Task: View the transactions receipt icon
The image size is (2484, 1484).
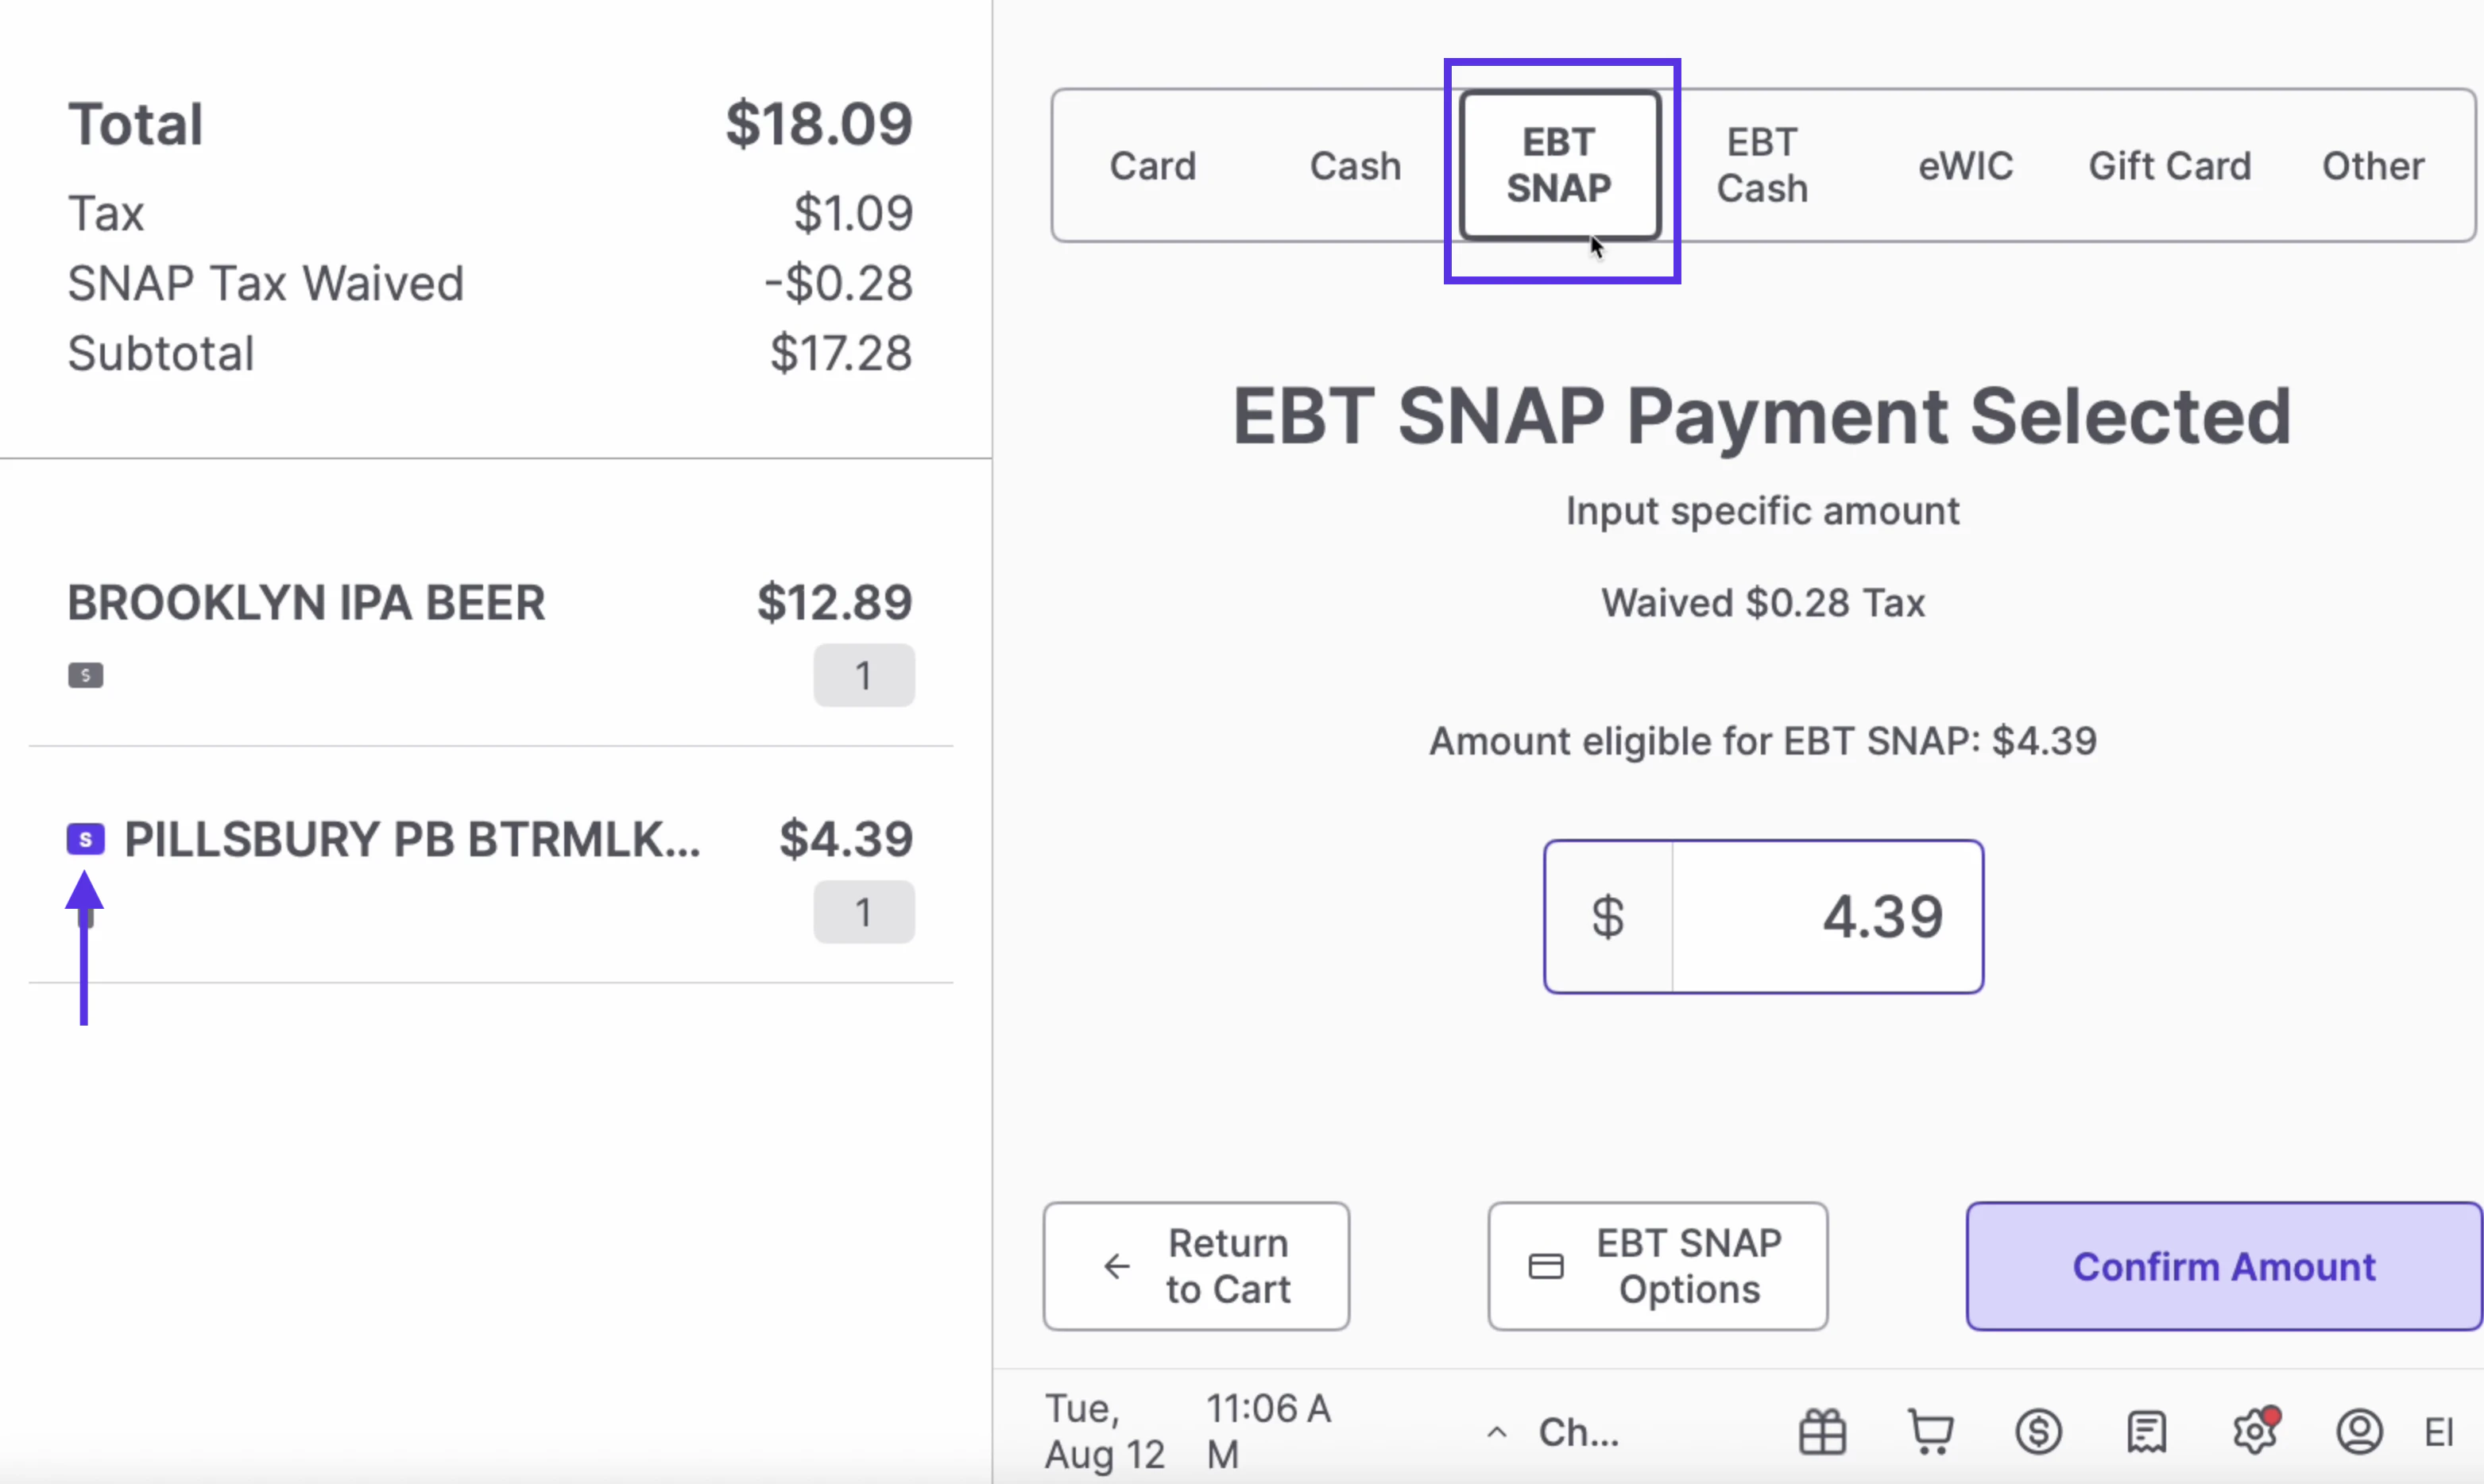Action: click(x=2146, y=1431)
